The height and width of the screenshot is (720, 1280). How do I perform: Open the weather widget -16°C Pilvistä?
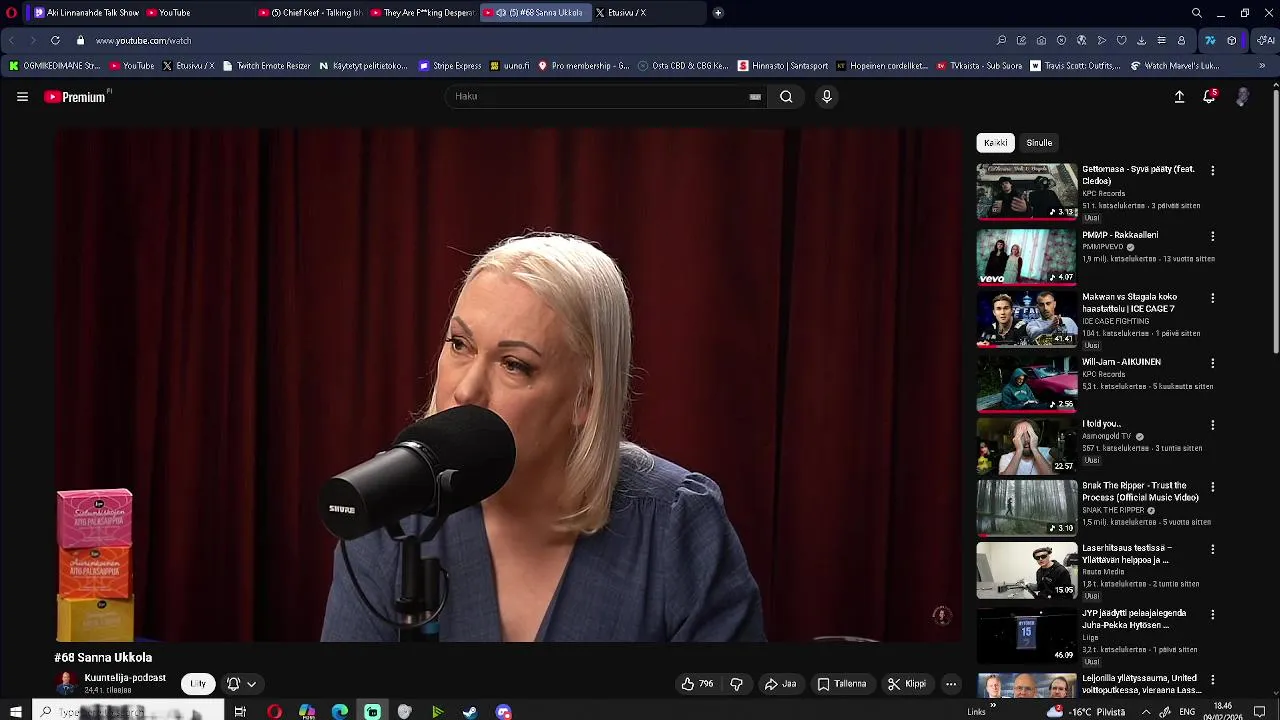1087,712
